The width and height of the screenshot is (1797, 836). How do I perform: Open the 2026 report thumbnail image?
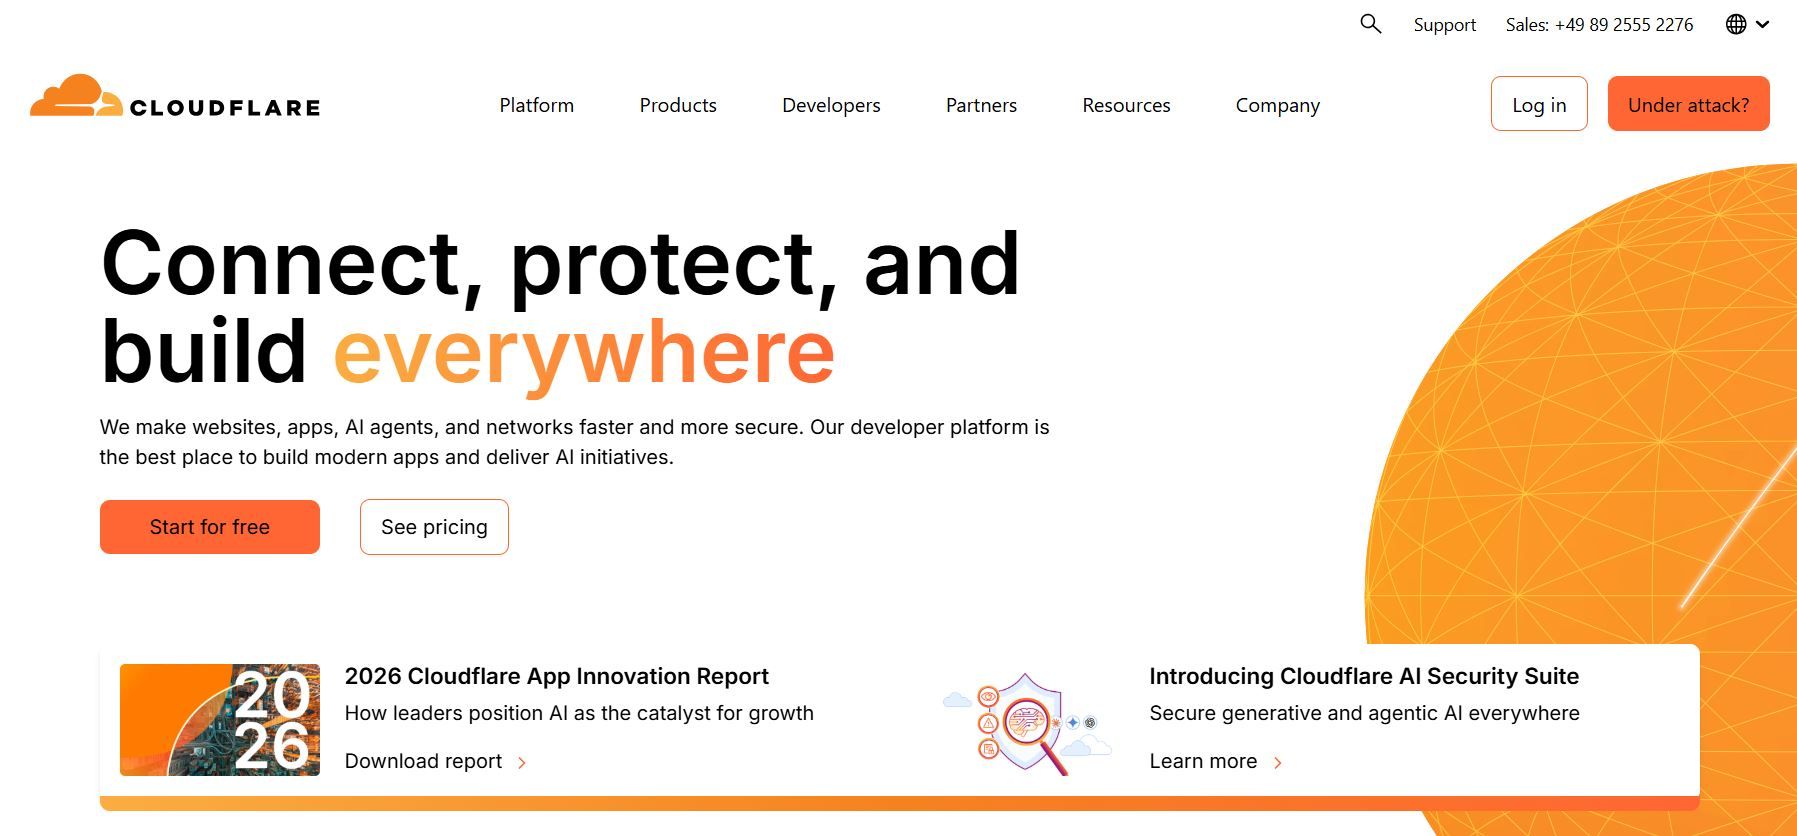tap(220, 720)
